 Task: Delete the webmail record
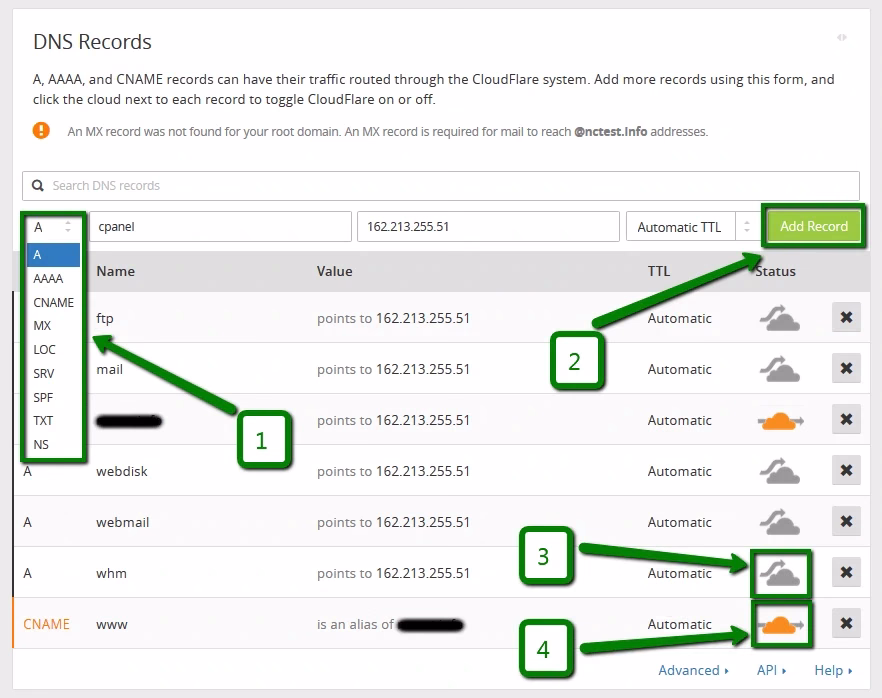pos(846,521)
